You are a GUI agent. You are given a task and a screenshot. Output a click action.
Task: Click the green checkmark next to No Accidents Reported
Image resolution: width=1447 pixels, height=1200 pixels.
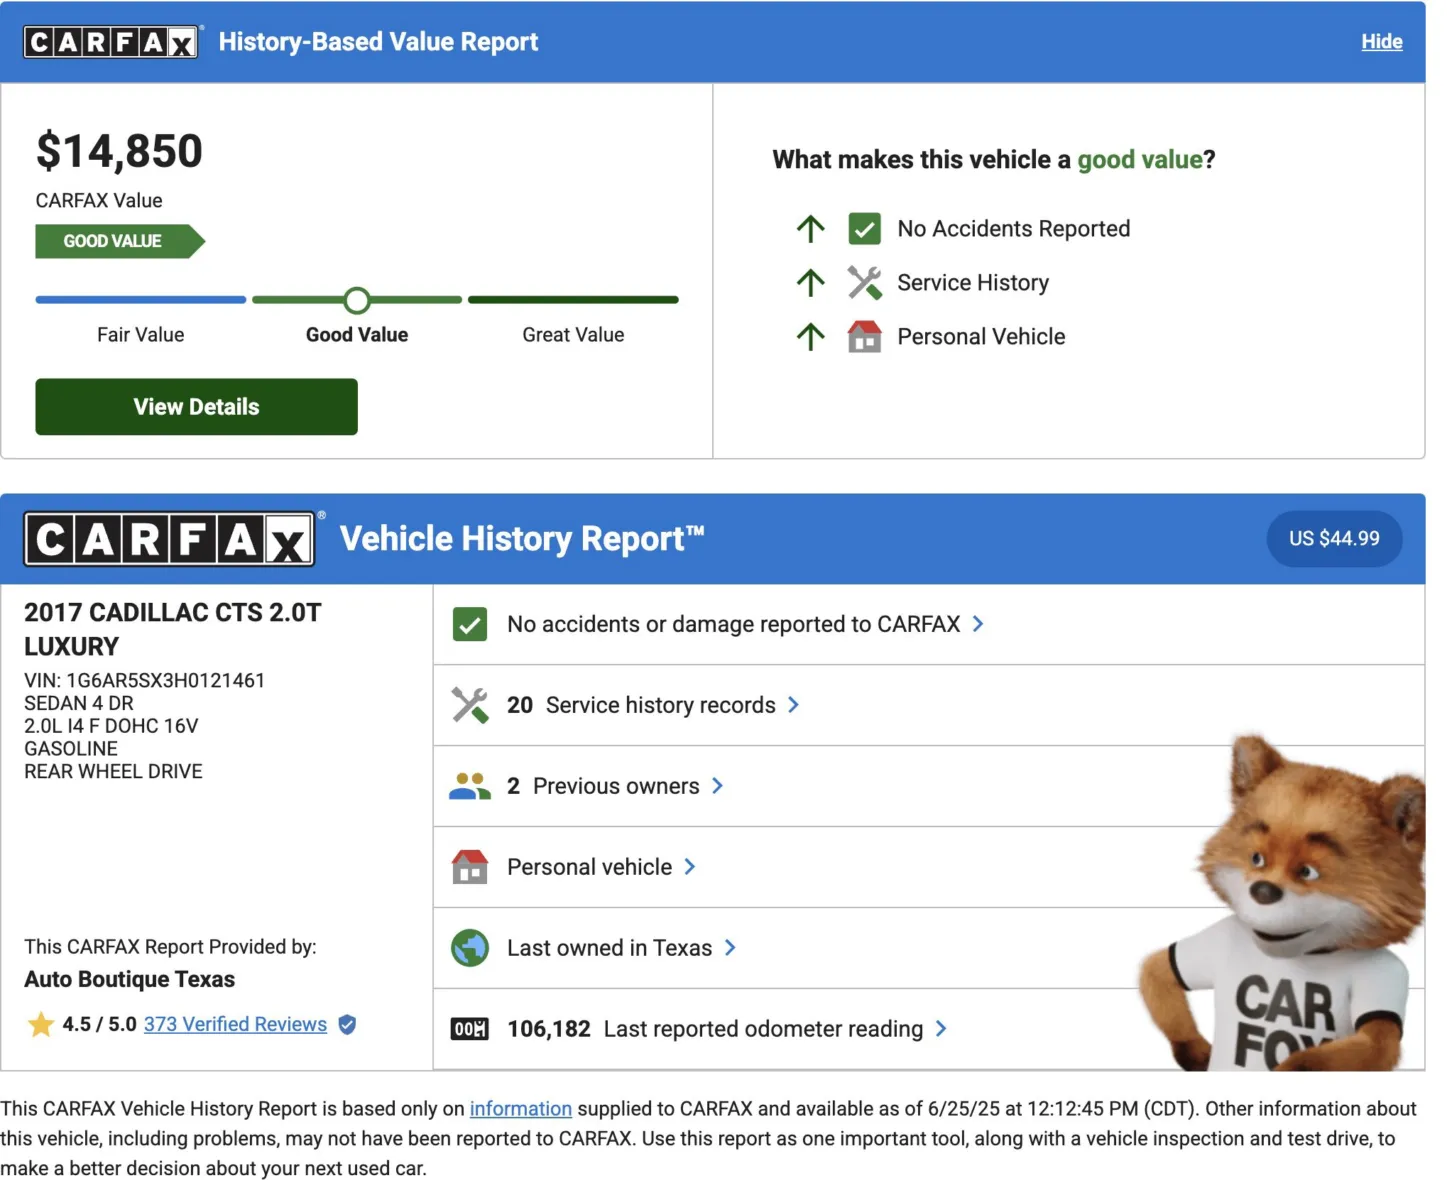pyautogui.click(x=864, y=229)
